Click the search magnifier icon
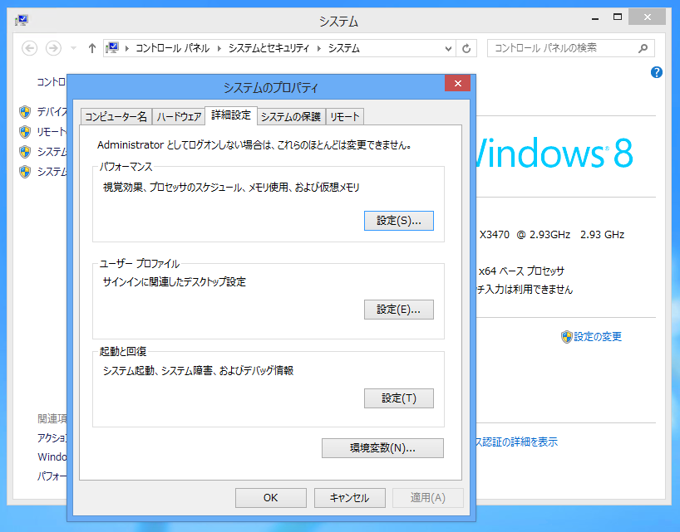Viewport: 680px width, 532px height. [x=643, y=48]
